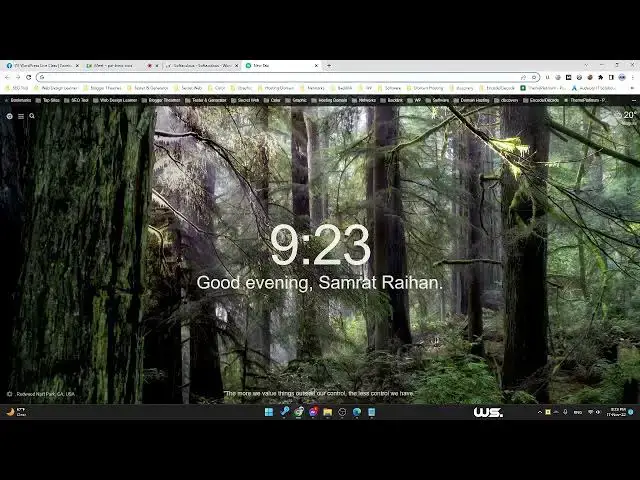Open the Tester & Generator folder in Chrome bar
The width and height of the screenshot is (640, 480).
click(x=147, y=88)
